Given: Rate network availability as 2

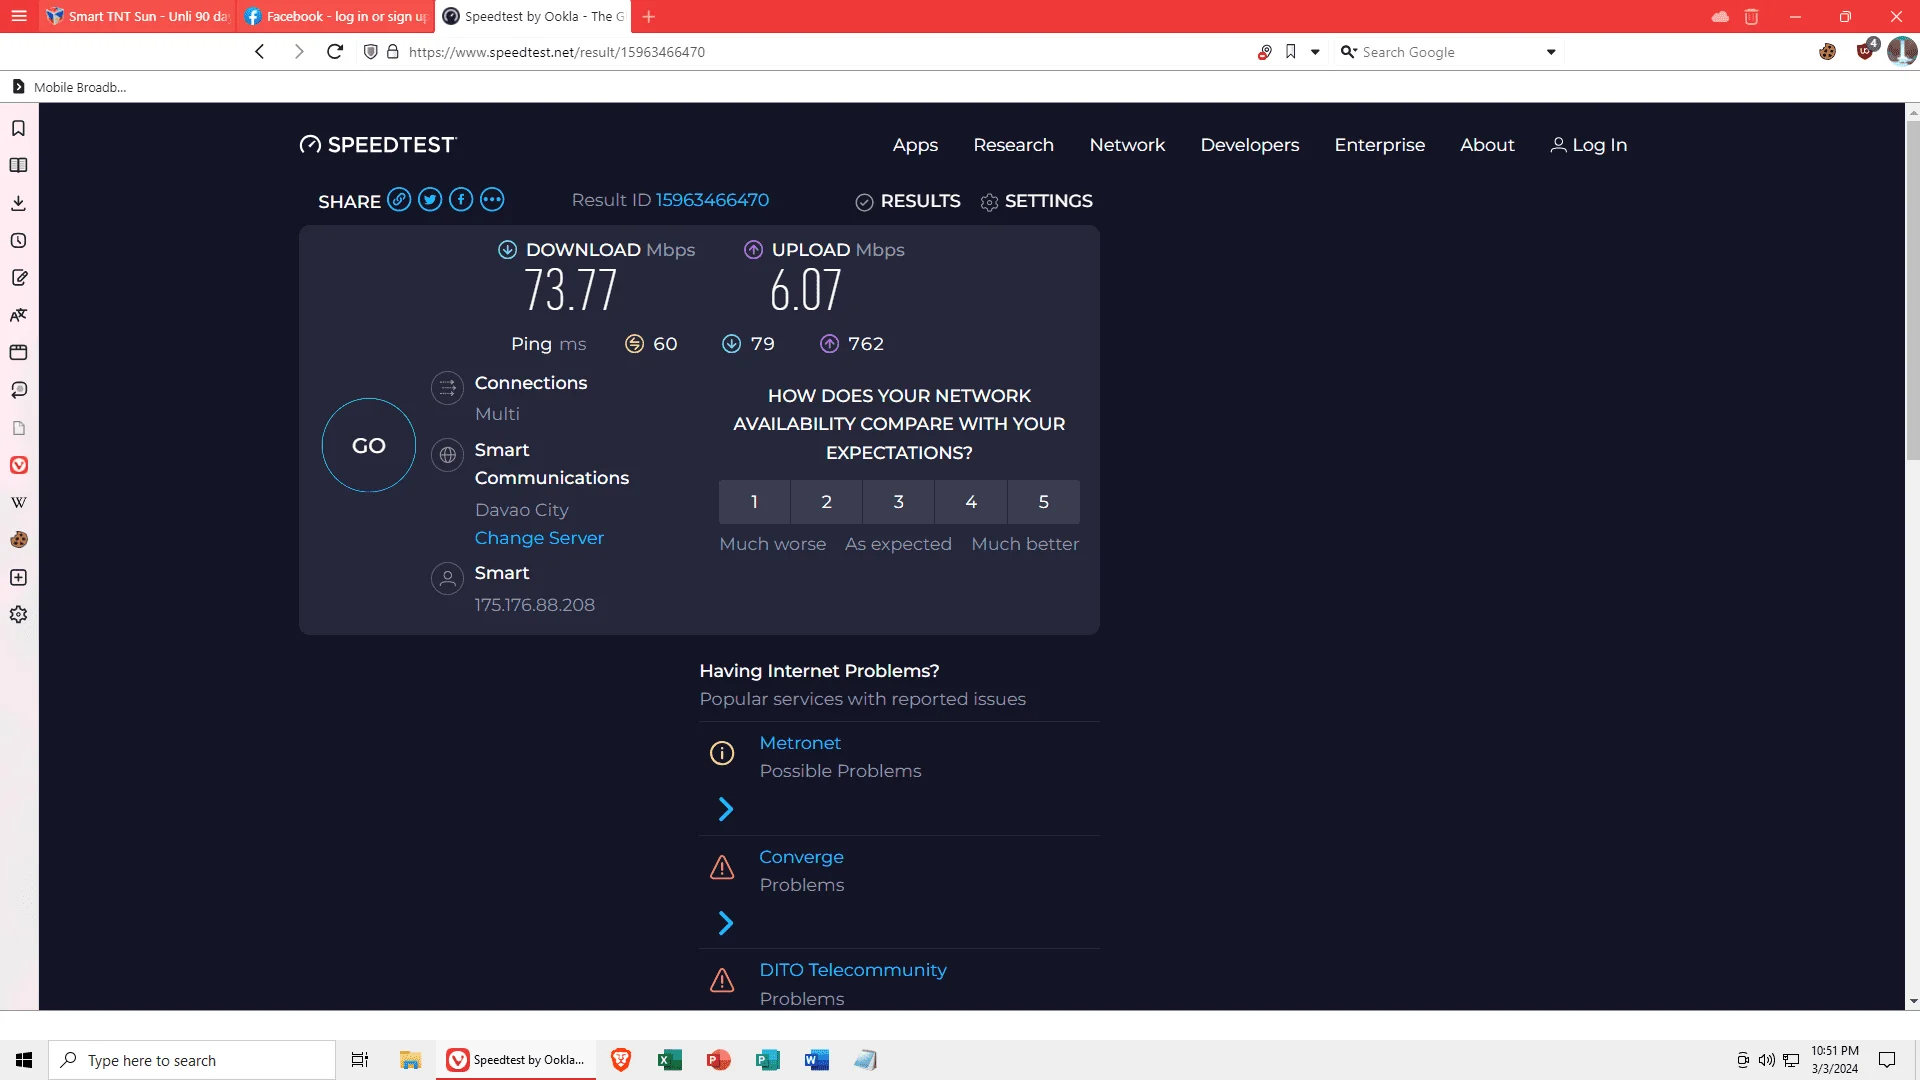Looking at the screenshot, I should [827, 502].
